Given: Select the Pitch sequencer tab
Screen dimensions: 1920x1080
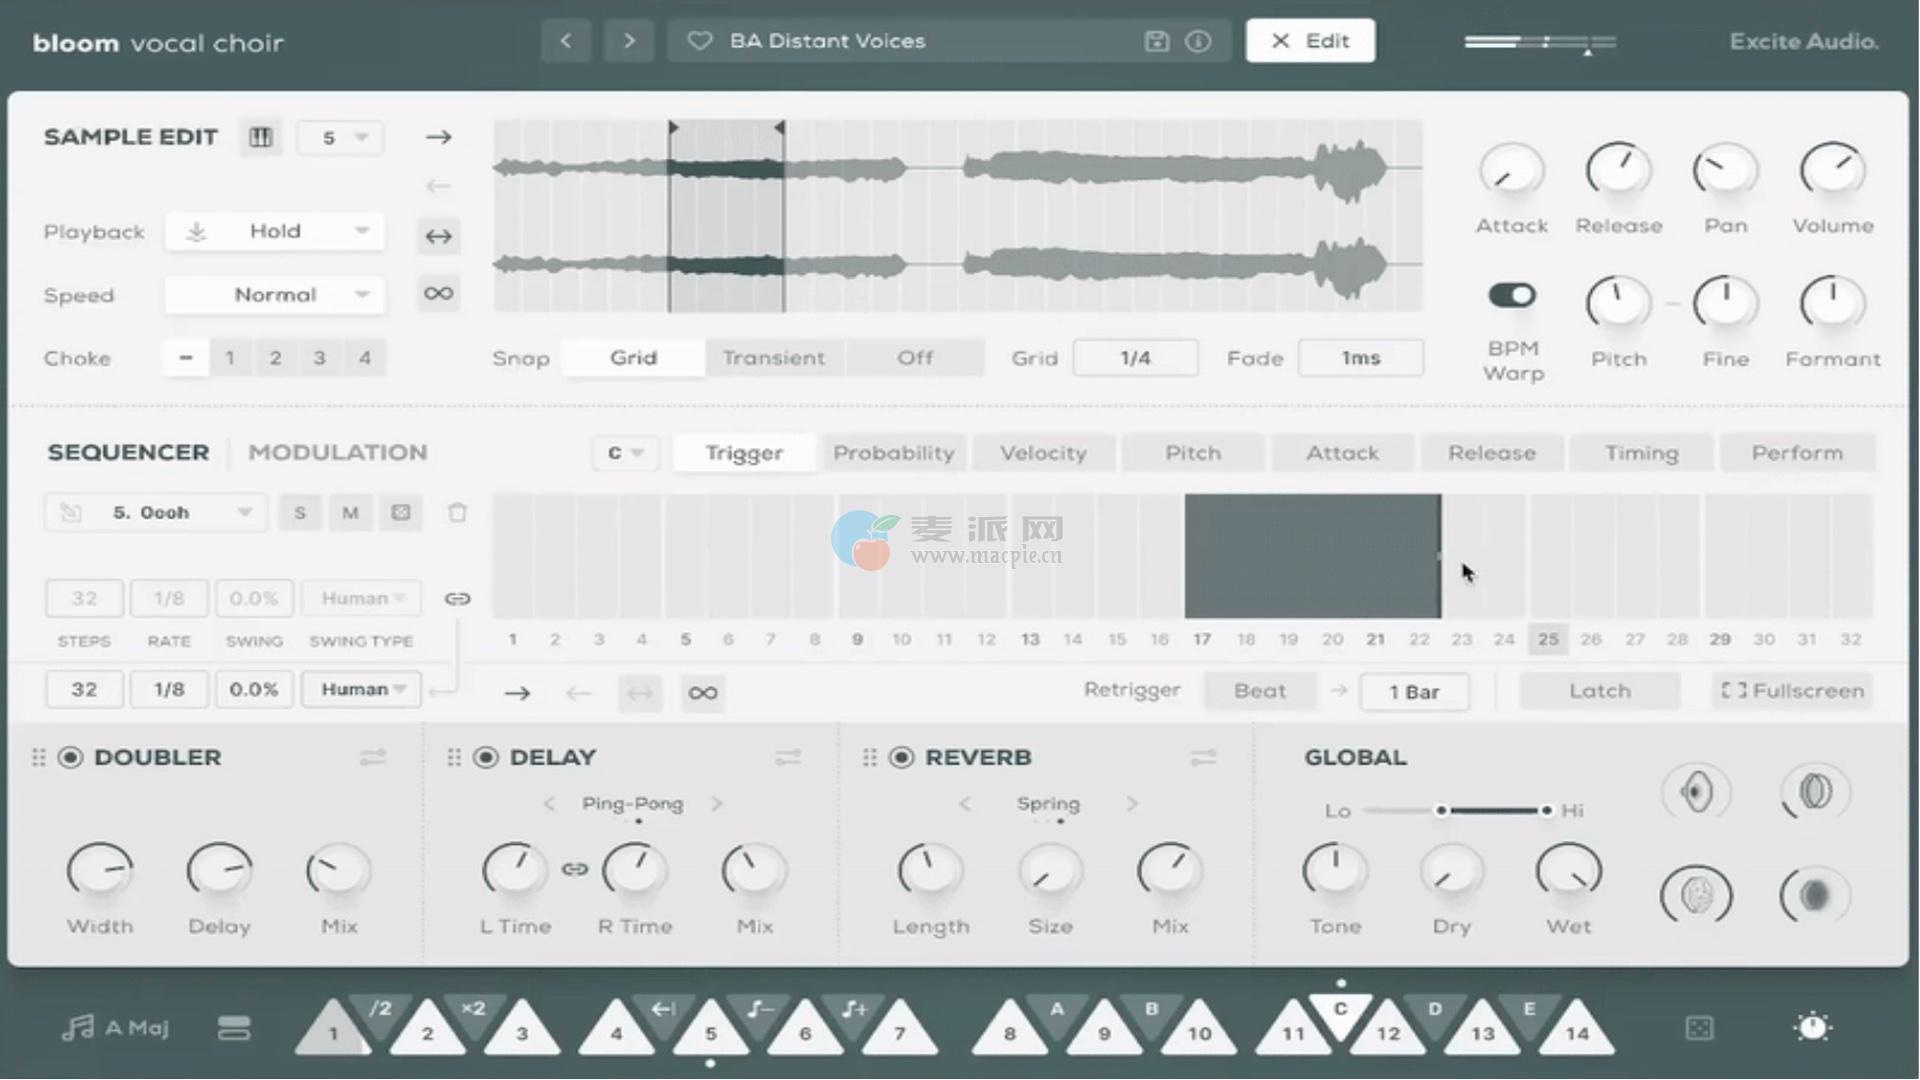Looking at the screenshot, I should pos(1193,453).
